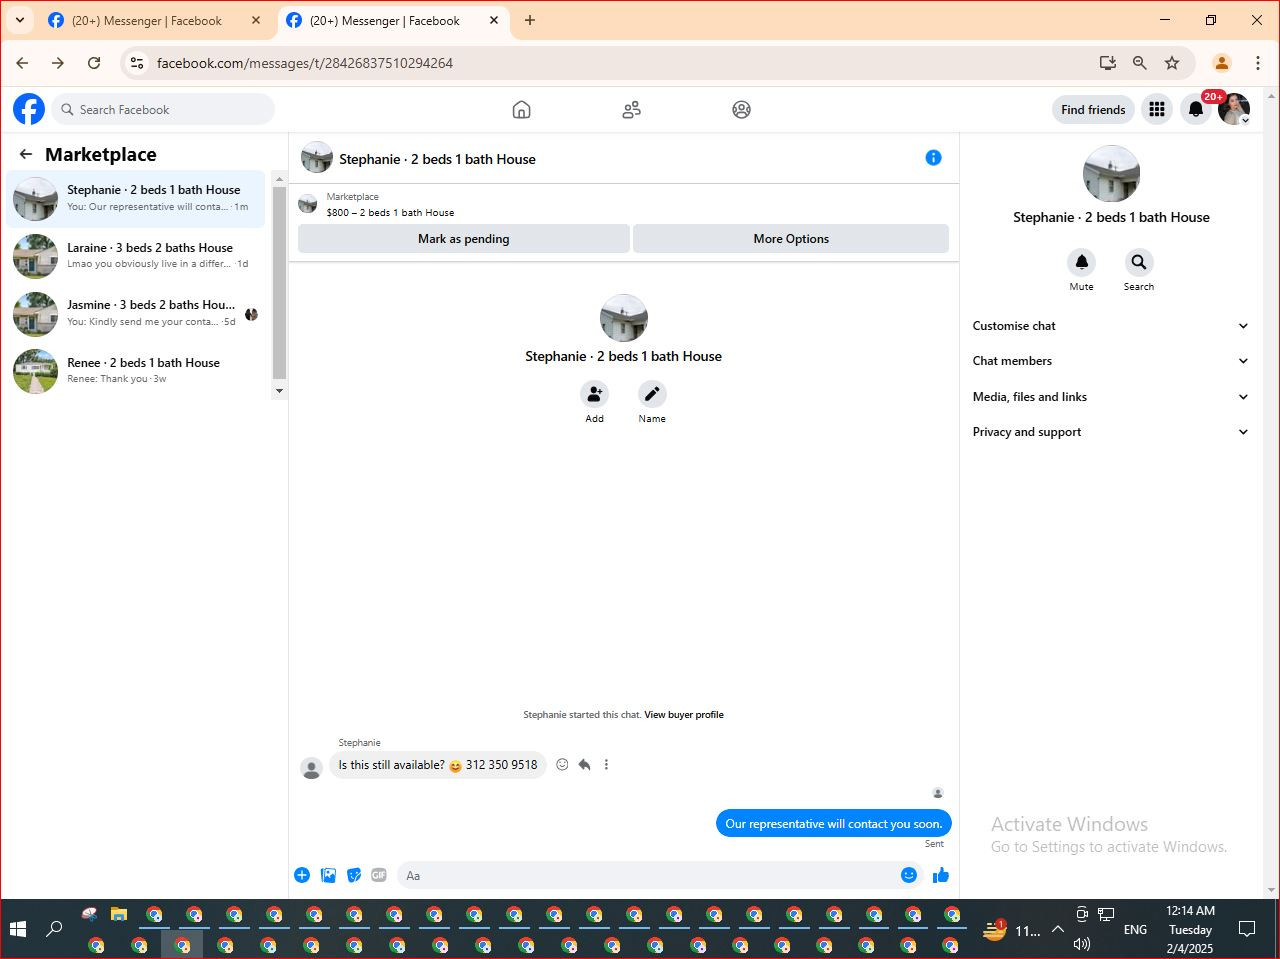This screenshot has height=959, width=1280.
Task: Reload the page in Chrome
Action: 94,63
